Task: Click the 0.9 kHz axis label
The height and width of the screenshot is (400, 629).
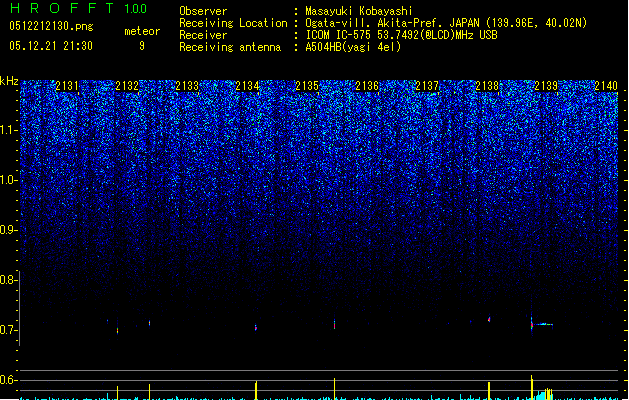Action: point(9,230)
